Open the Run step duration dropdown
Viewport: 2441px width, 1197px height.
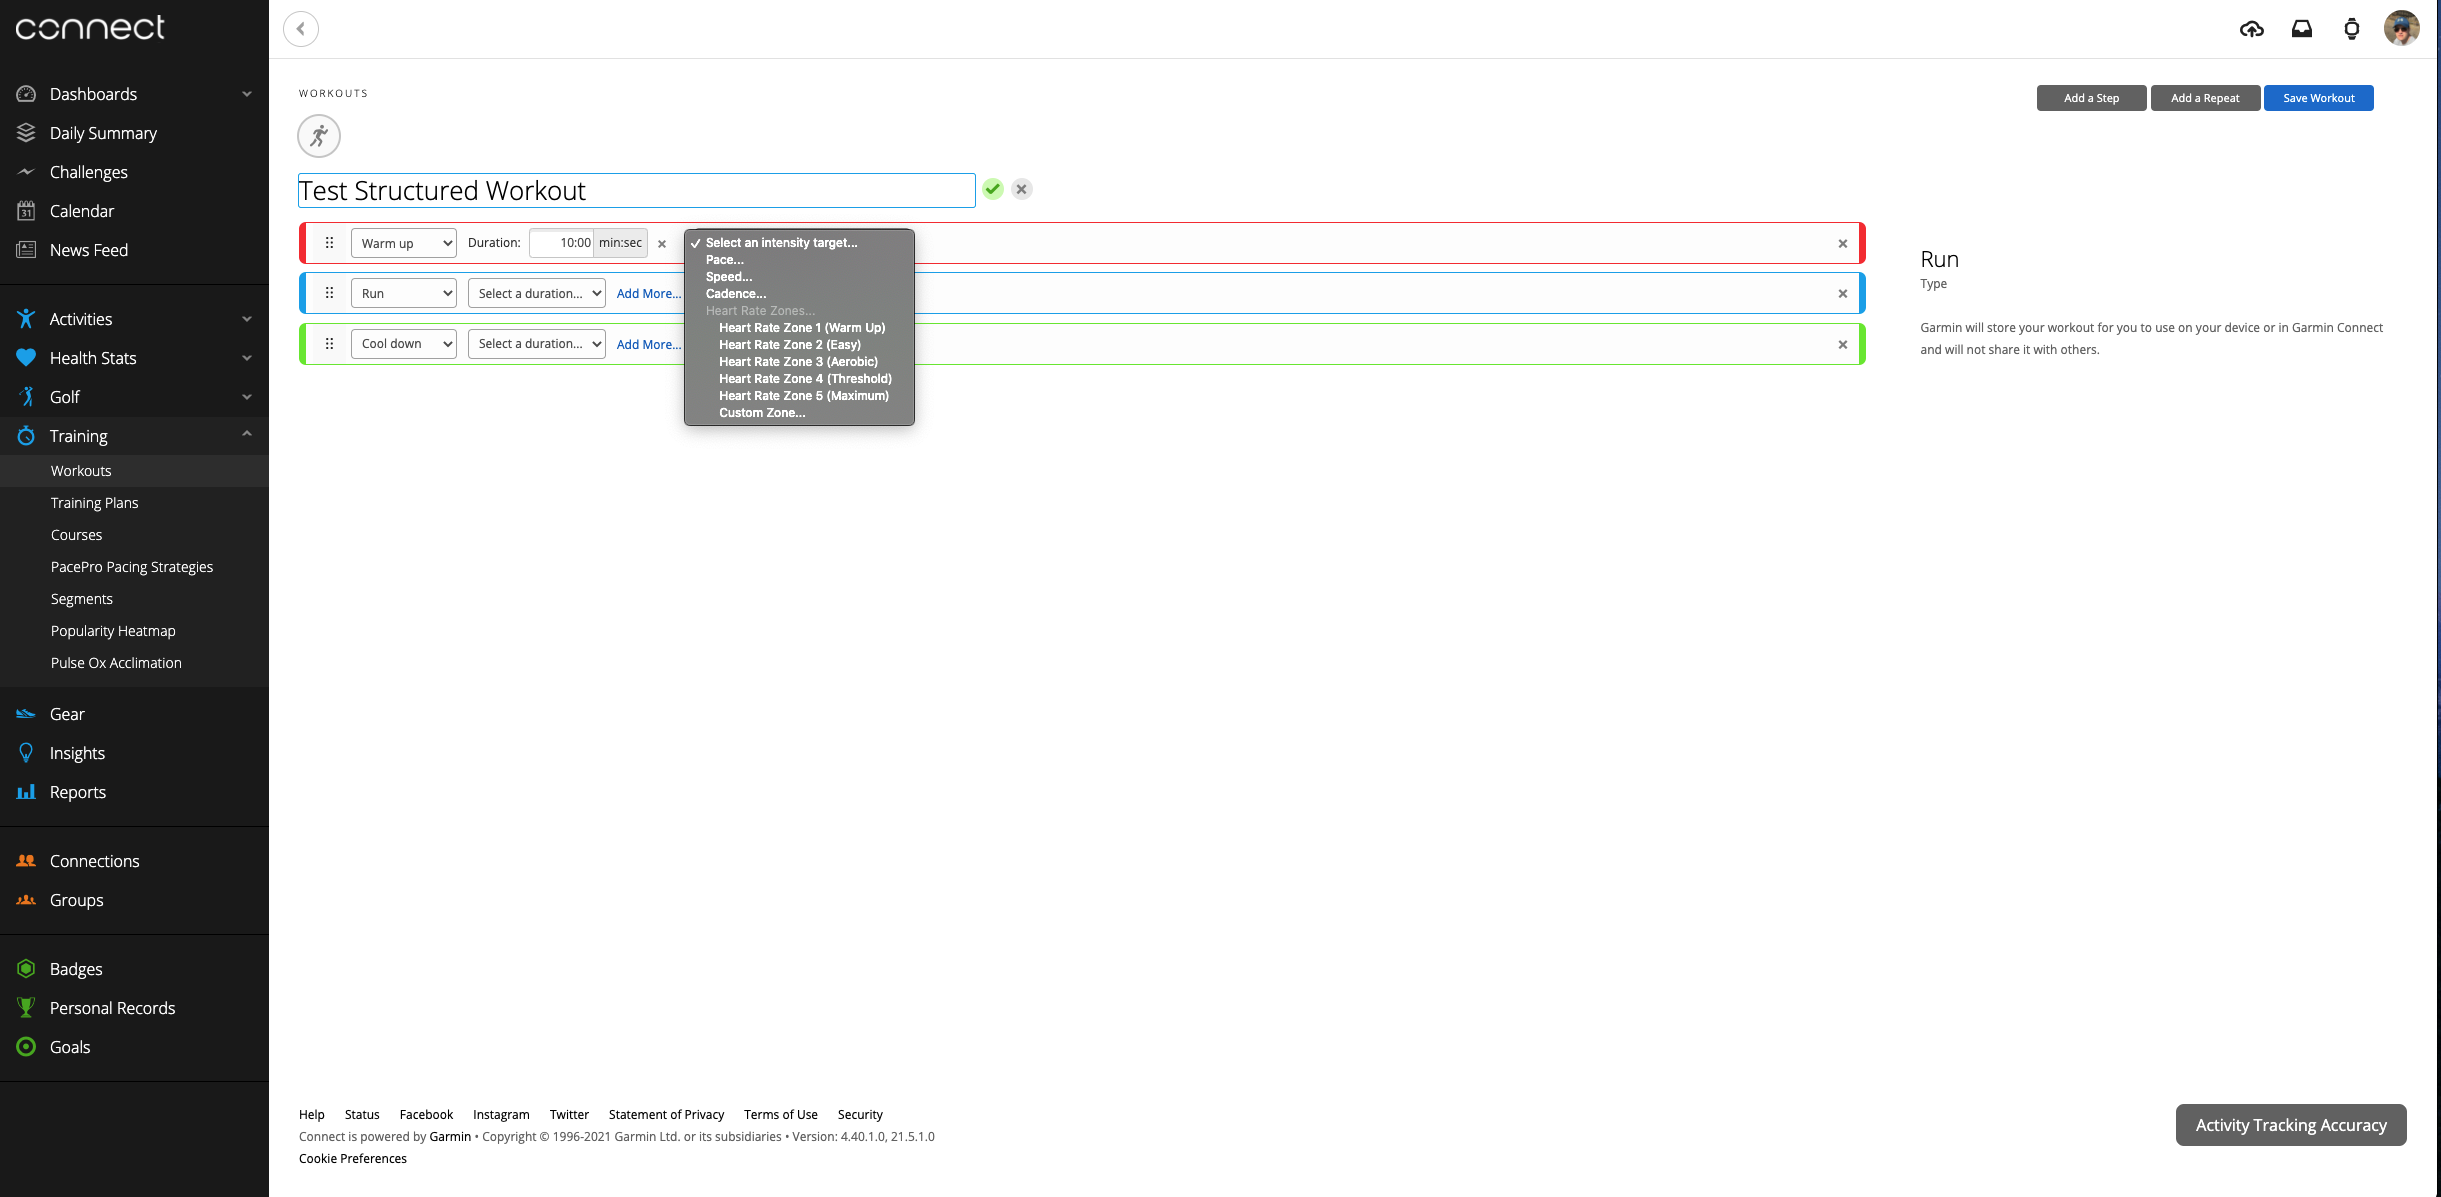536,293
